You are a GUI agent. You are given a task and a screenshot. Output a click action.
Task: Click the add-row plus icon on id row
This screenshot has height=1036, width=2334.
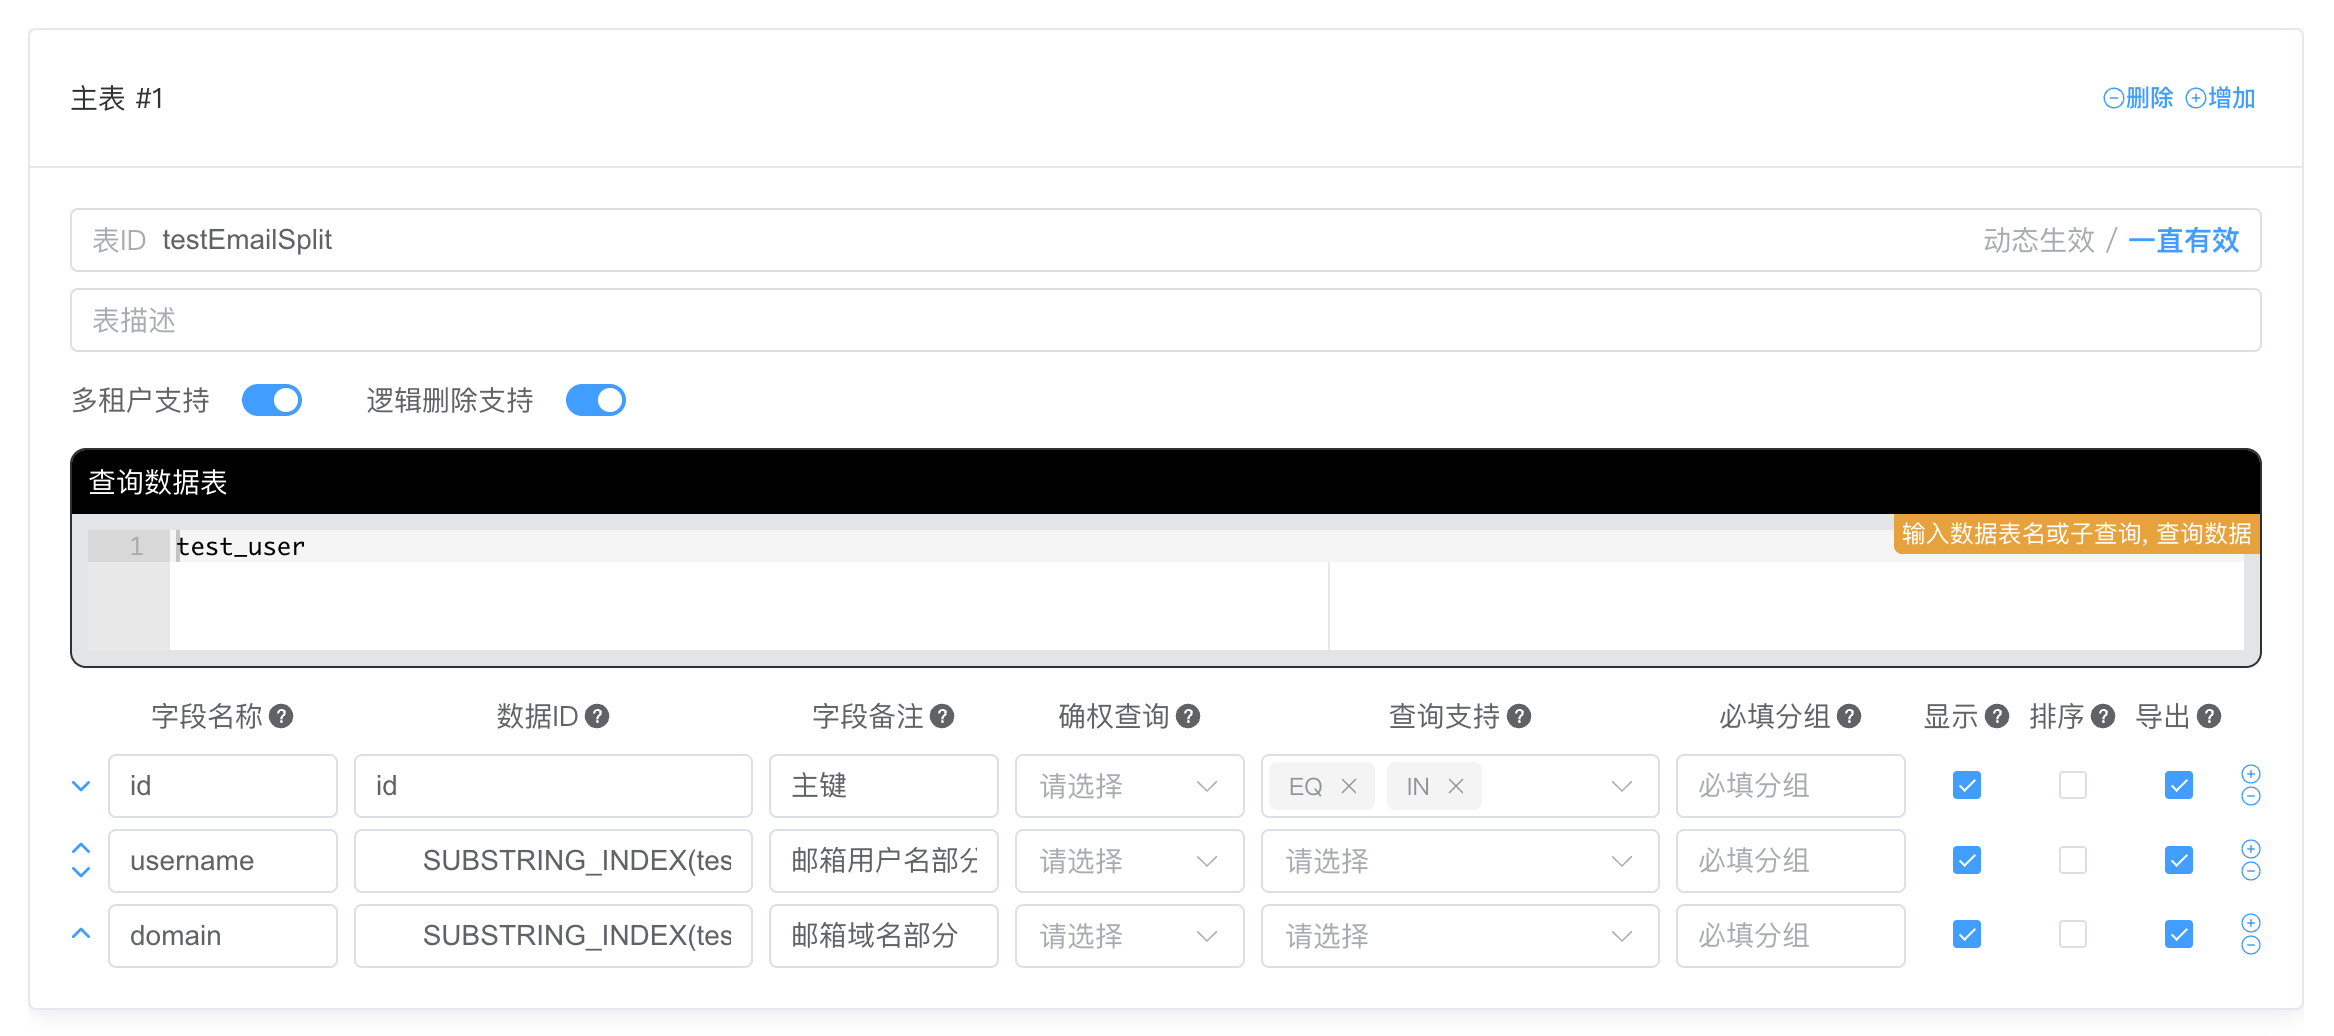[2250, 774]
